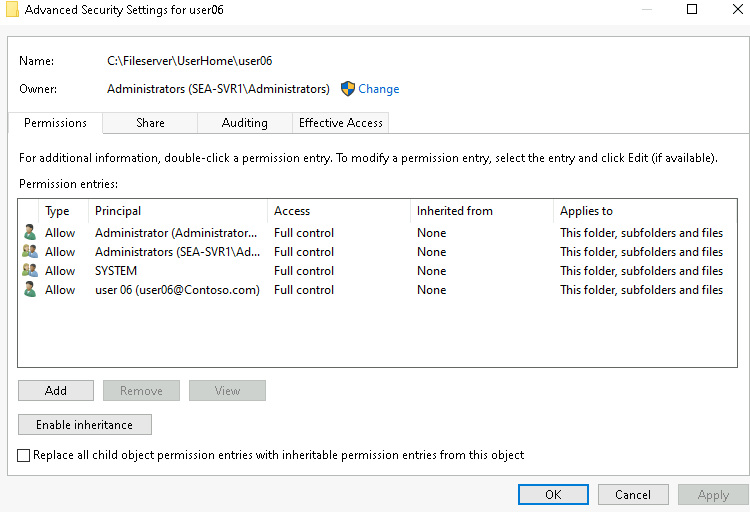Click the Cancel button
The width and height of the screenshot is (750, 512).
(x=633, y=494)
